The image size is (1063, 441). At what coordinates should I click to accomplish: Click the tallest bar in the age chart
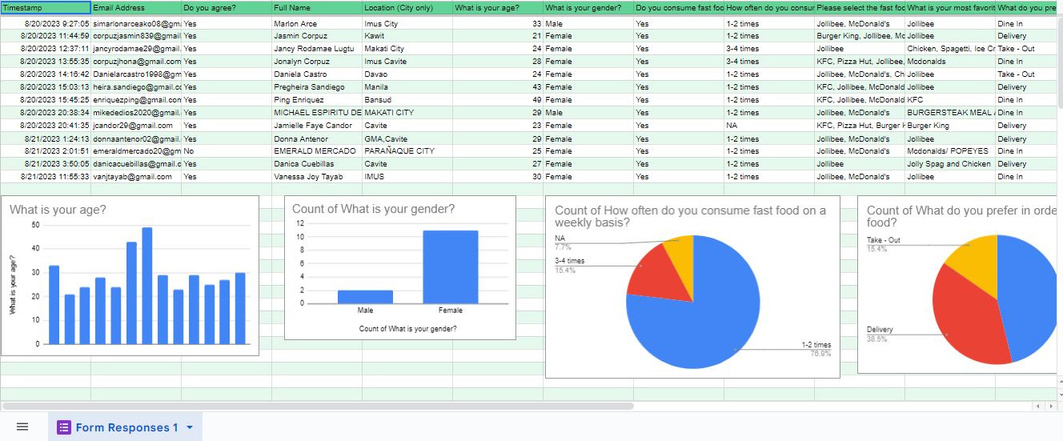(147, 286)
